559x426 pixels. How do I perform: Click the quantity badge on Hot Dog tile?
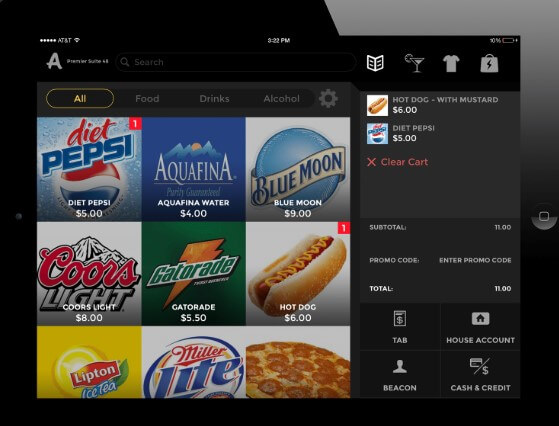coord(344,228)
